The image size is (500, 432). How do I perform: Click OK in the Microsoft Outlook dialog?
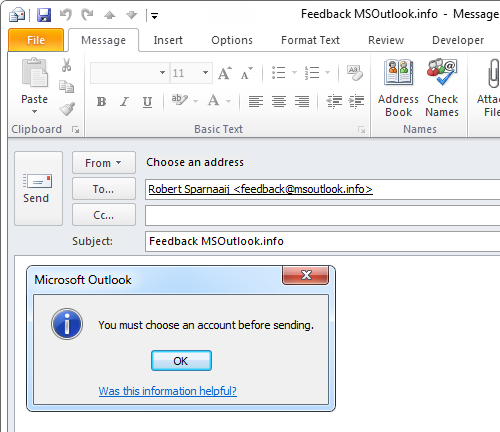click(x=181, y=361)
